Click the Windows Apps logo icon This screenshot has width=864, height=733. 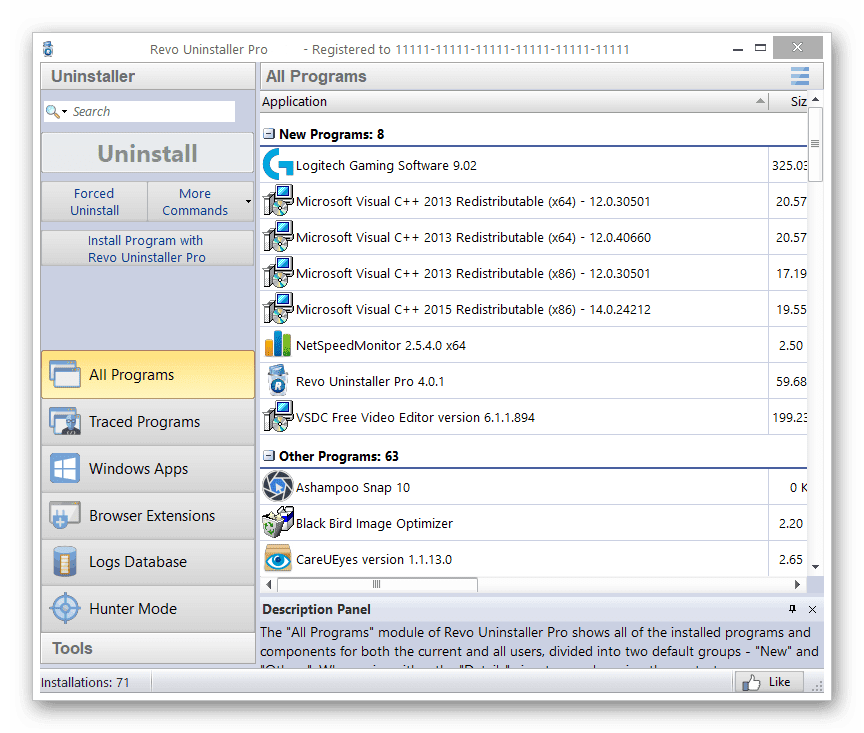pos(65,468)
